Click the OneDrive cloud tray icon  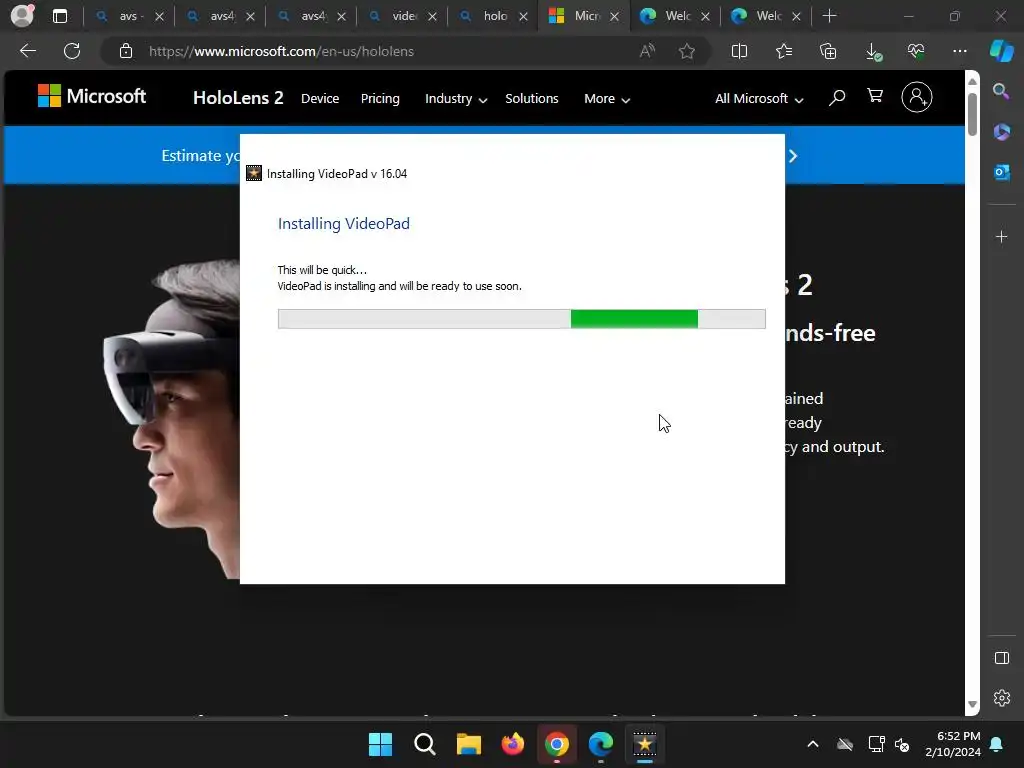845,744
